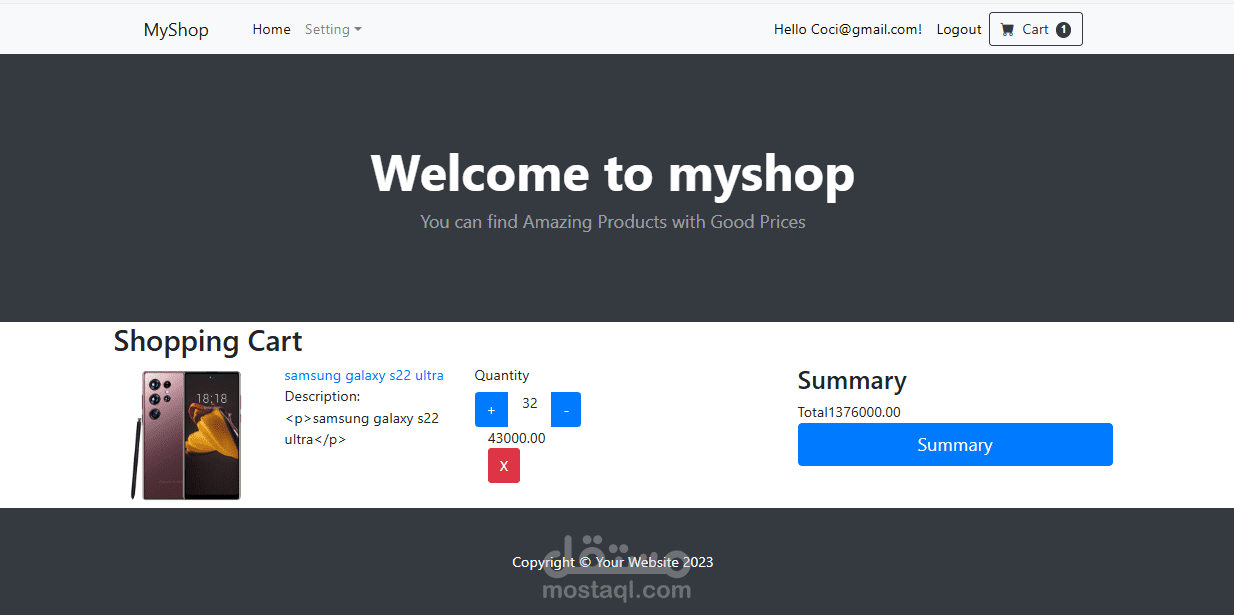Viewport: 1234px width, 615px height.
Task: Click the red X remove item button
Action: [503, 465]
